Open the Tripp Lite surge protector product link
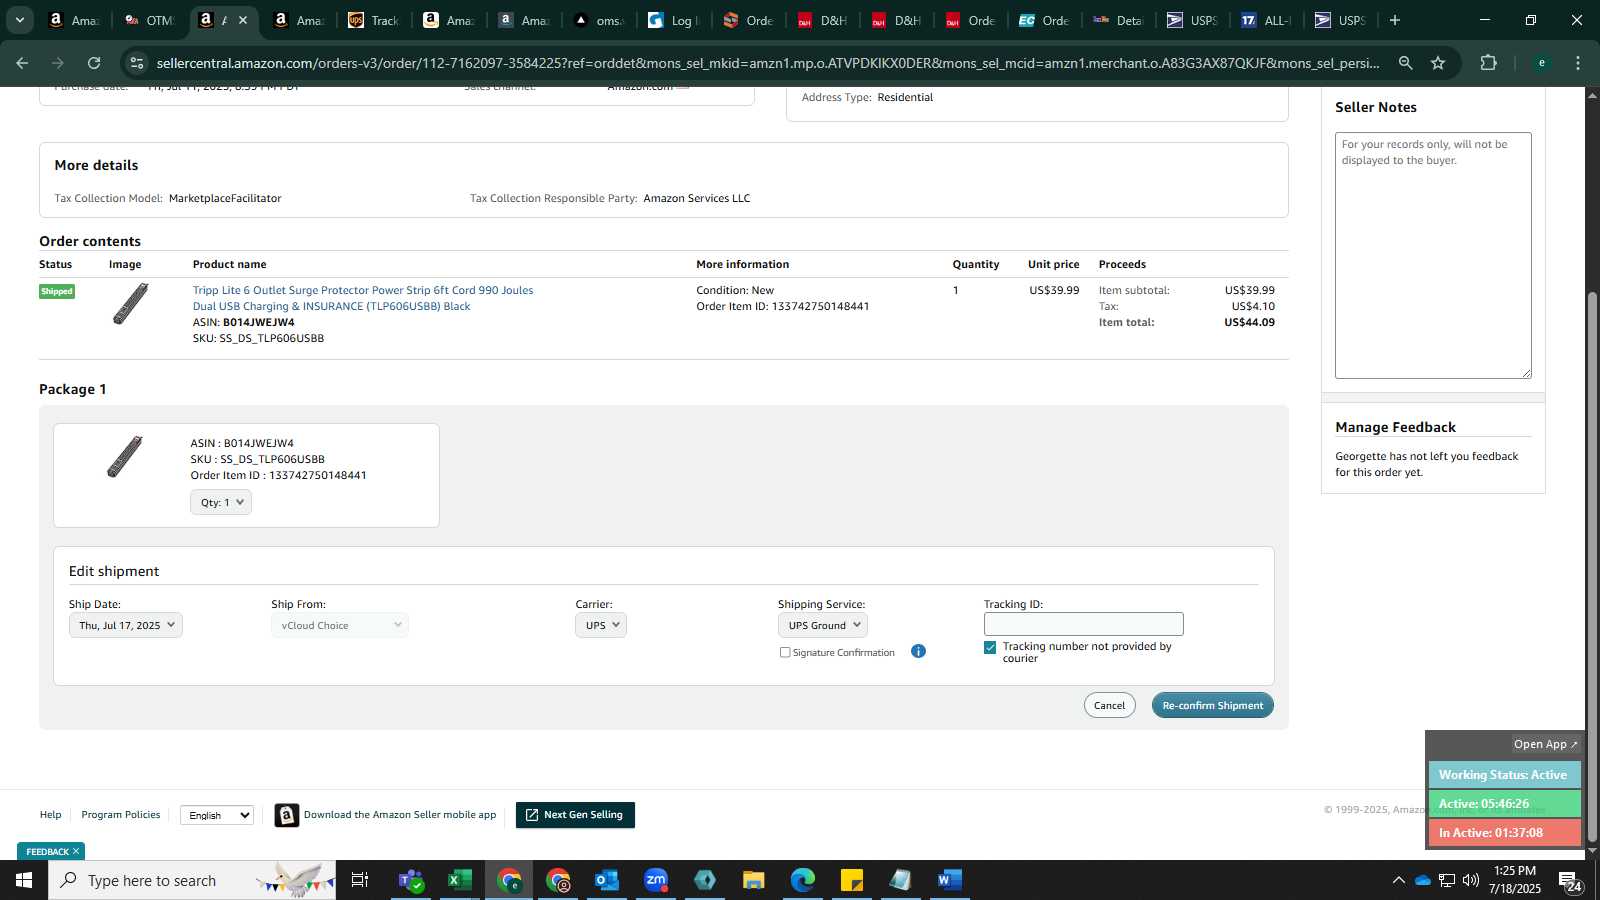 [363, 298]
